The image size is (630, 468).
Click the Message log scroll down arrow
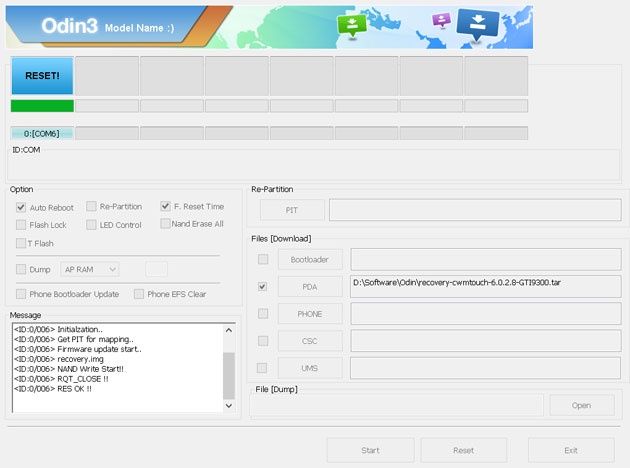tap(229, 406)
